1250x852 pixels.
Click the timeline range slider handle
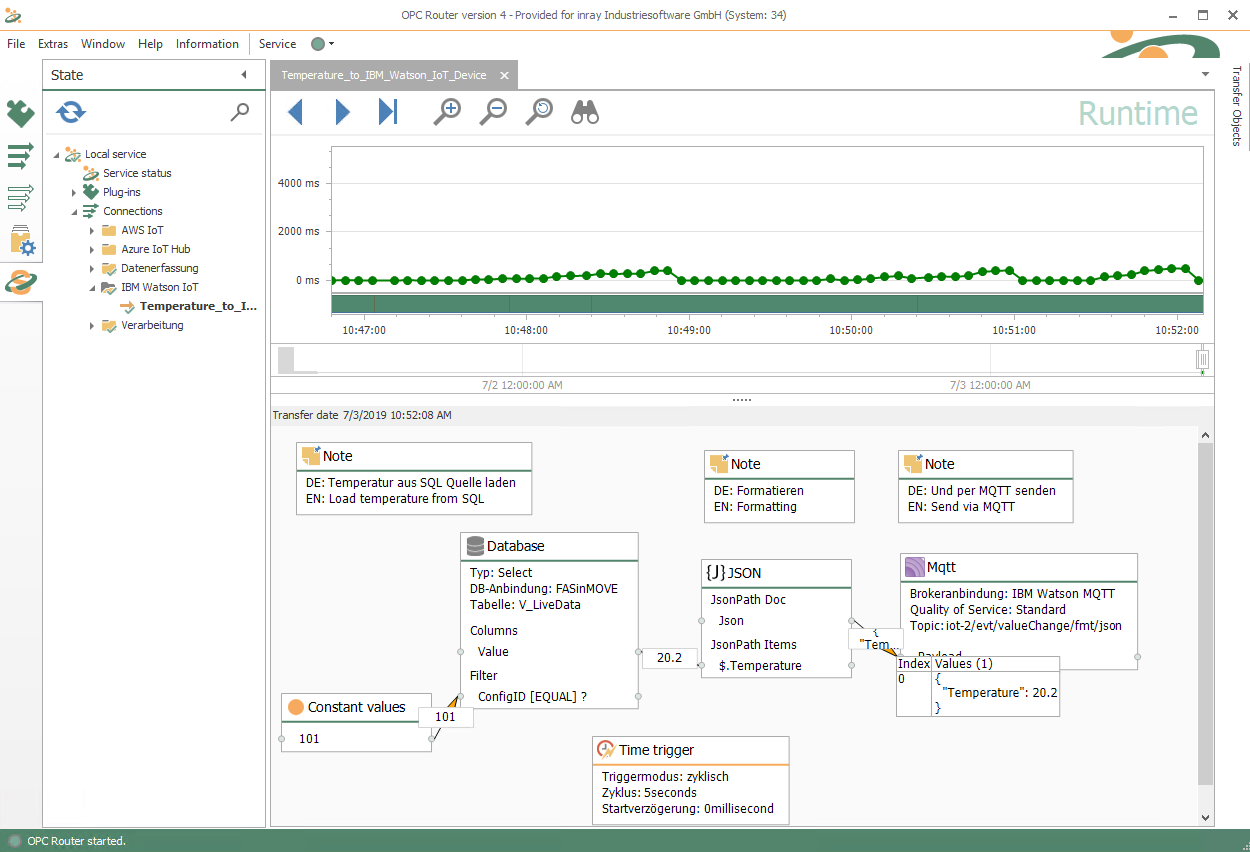(x=1203, y=359)
